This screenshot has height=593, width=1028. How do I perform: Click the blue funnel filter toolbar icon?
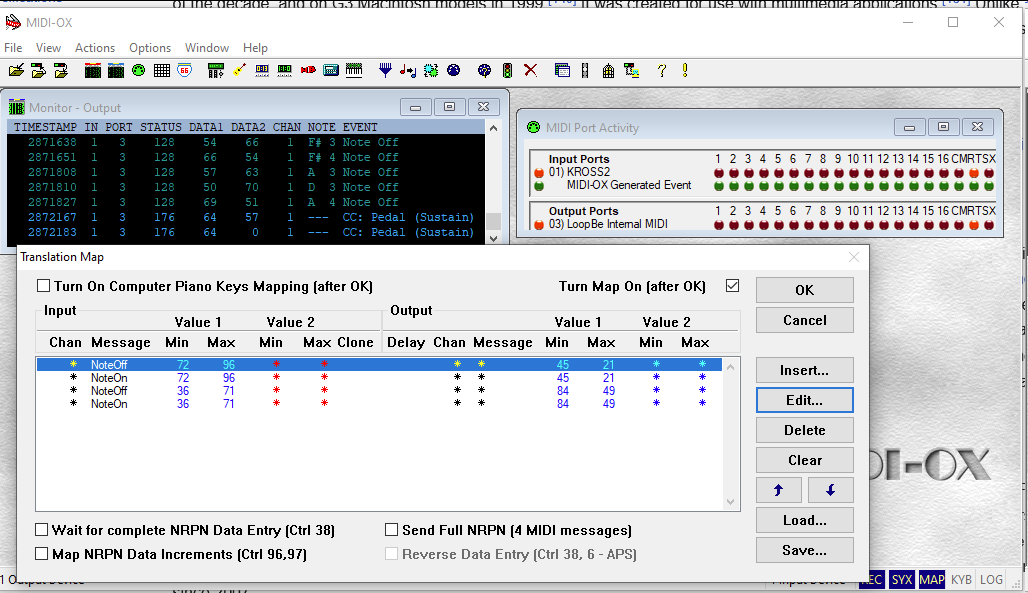click(385, 70)
